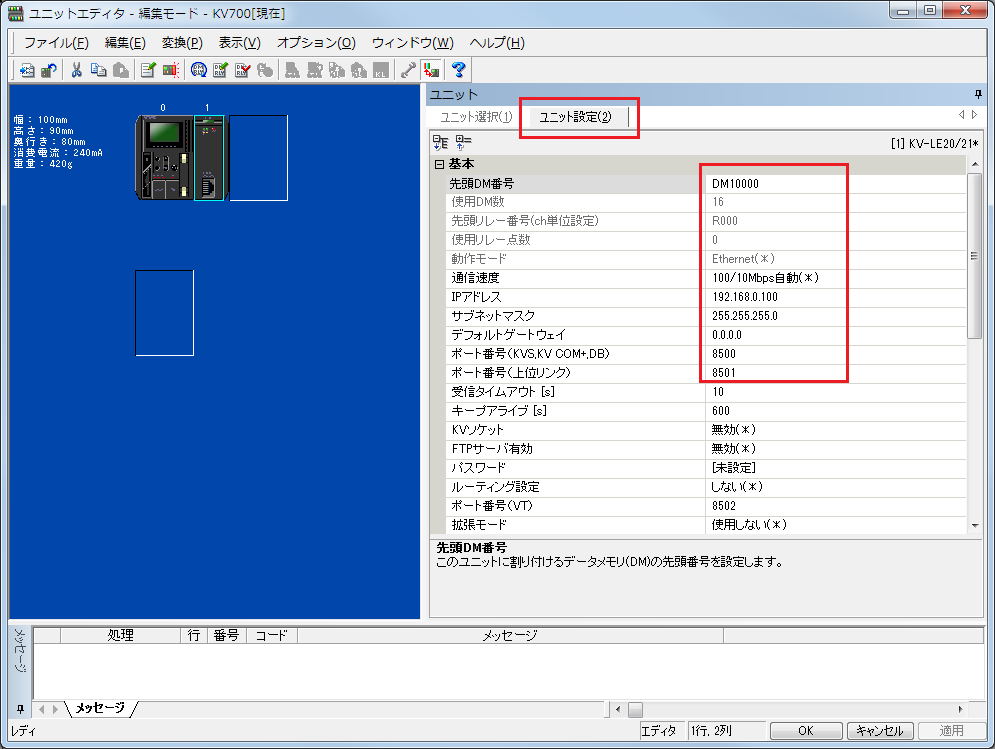Select the unit editing icon on the toolbar

(148, 70)
